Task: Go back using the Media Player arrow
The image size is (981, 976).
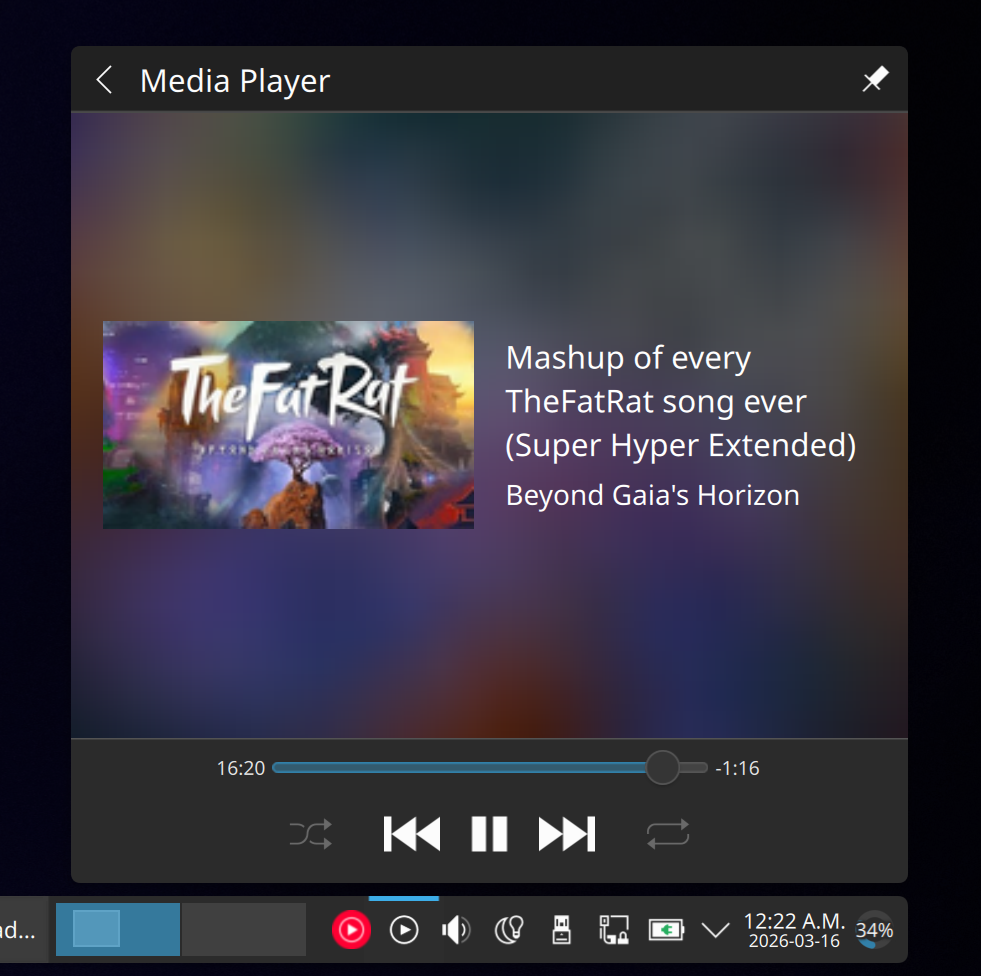Action: [x=104, y=80]
